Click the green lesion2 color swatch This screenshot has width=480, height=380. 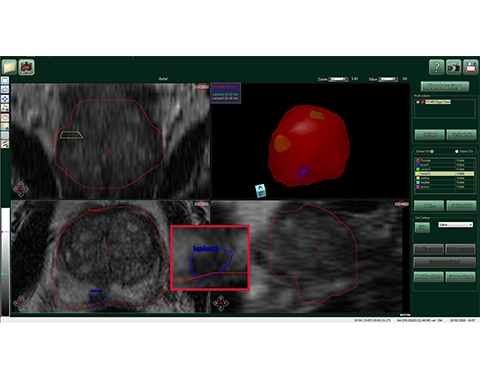[418, 169]
